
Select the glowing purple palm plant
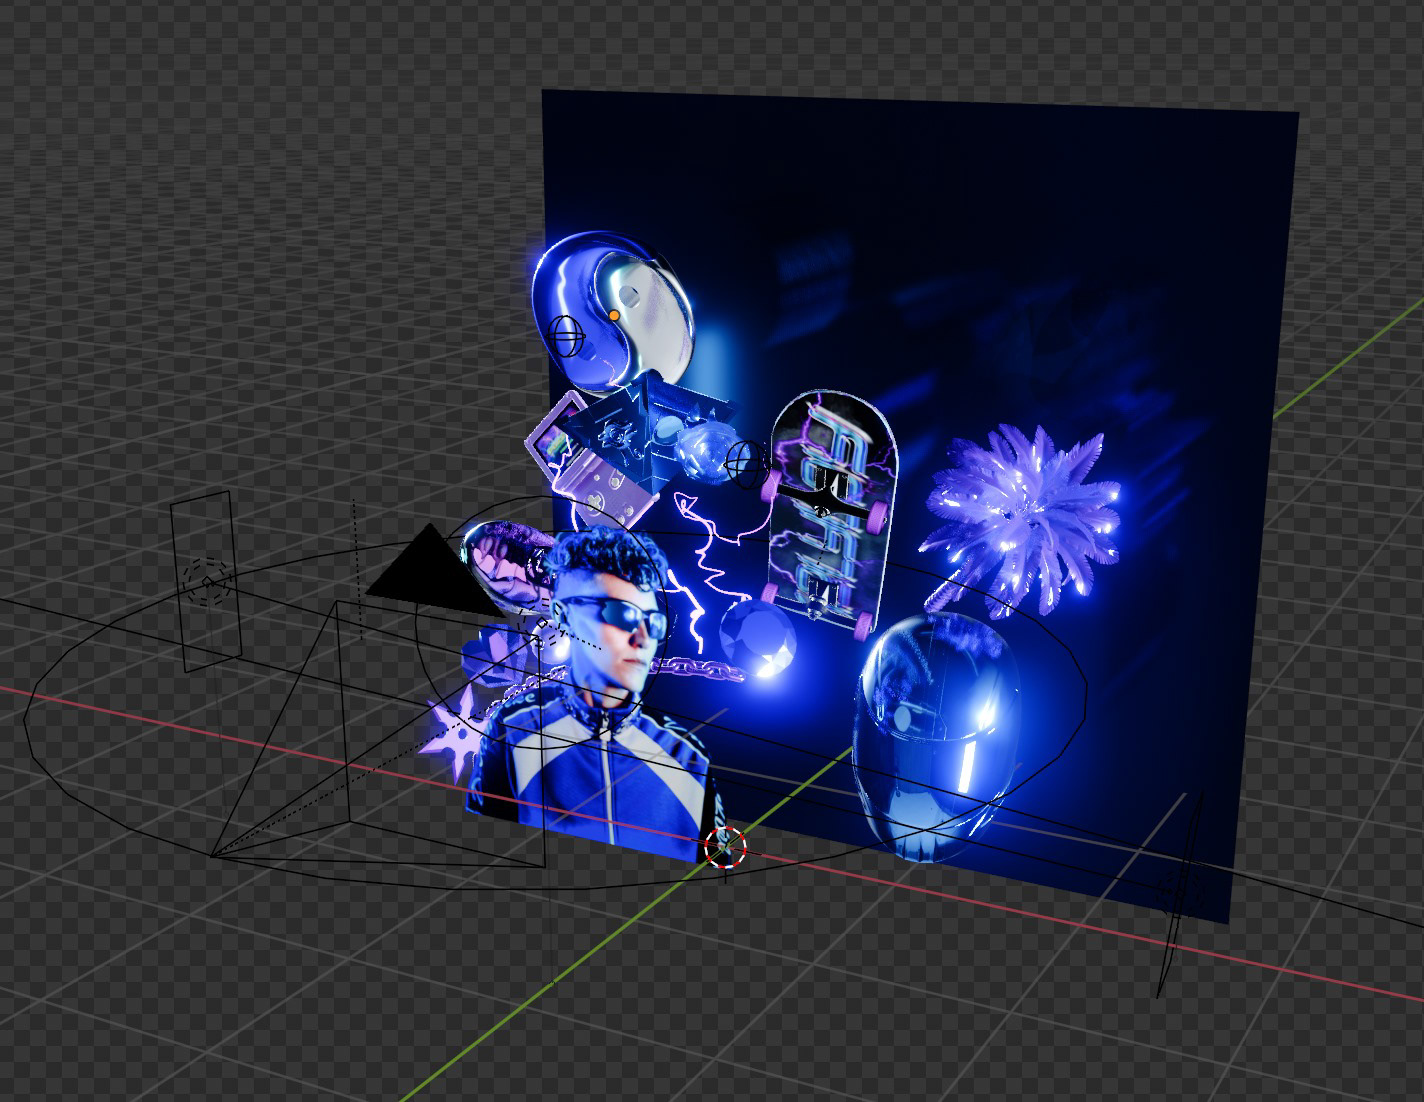coord(1022,518)
